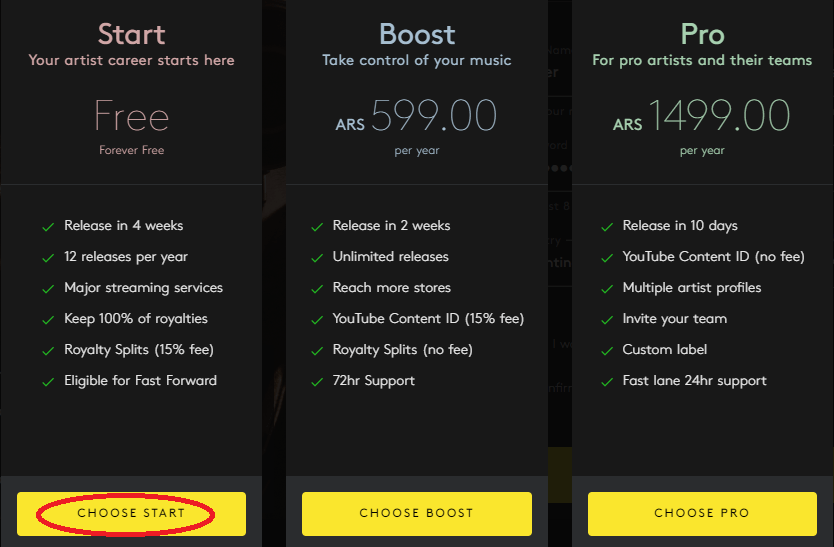
Task: Click the ARS 1499.00 price
Action: 702,117
